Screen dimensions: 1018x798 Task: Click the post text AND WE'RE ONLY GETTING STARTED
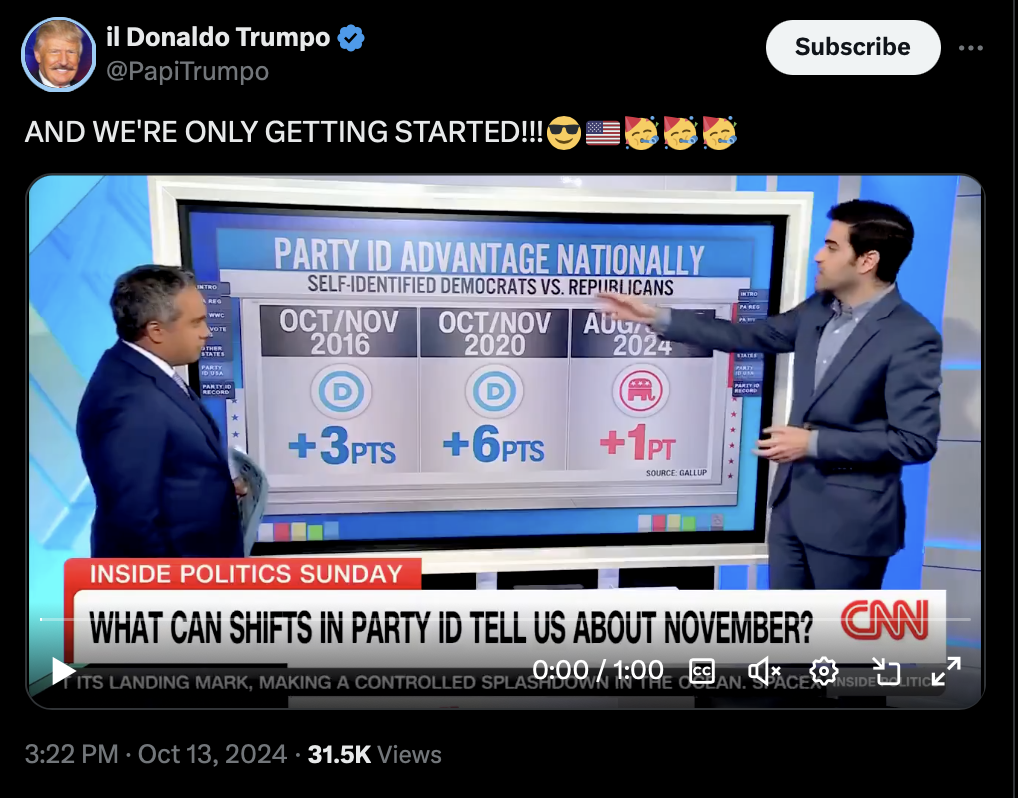point(284,132)
